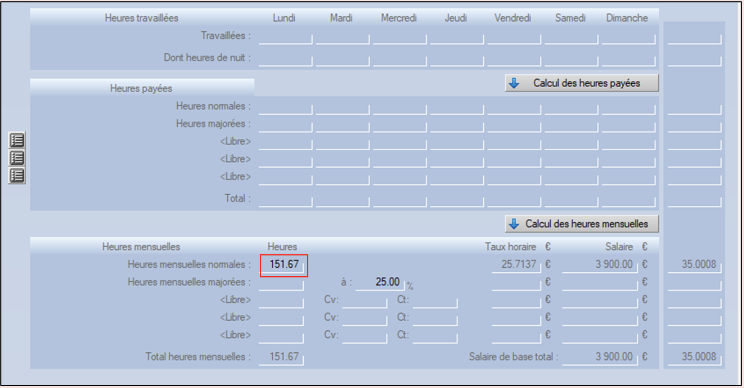The width and height of the screenshot is (744, 388).
Task: Click the Taux horaire column heading
Action: [x=510, y=247]
